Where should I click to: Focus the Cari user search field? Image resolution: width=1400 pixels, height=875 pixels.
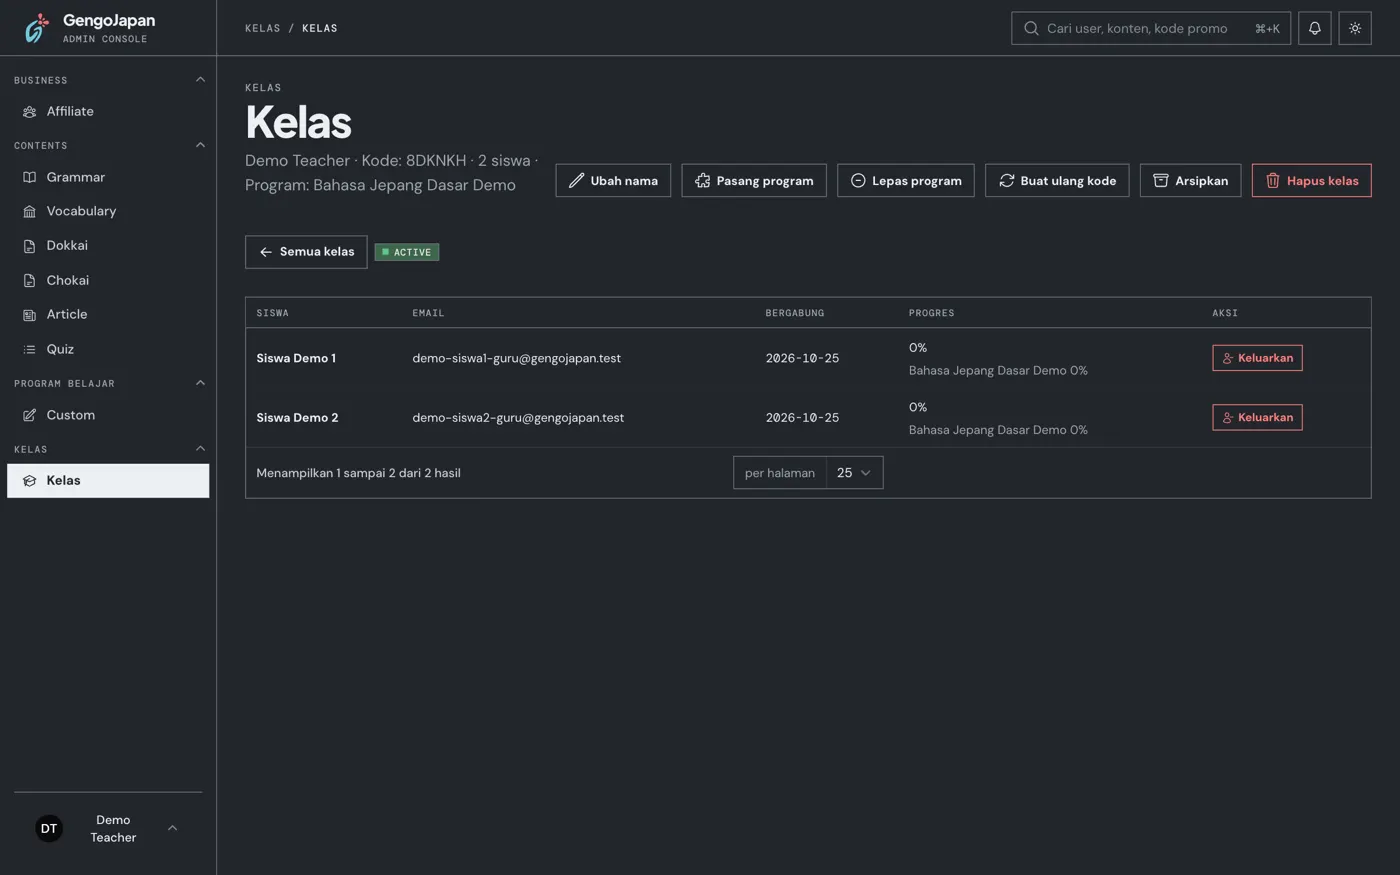pos(1150,28)
